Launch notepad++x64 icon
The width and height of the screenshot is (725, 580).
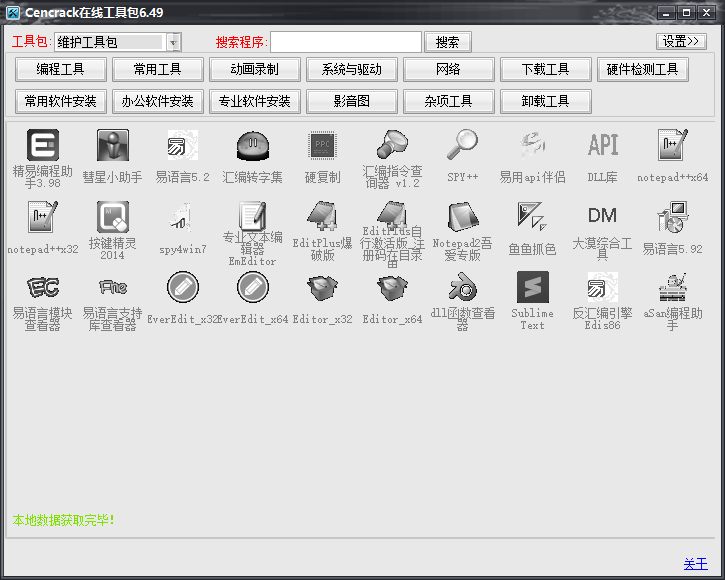click(672, 146)
